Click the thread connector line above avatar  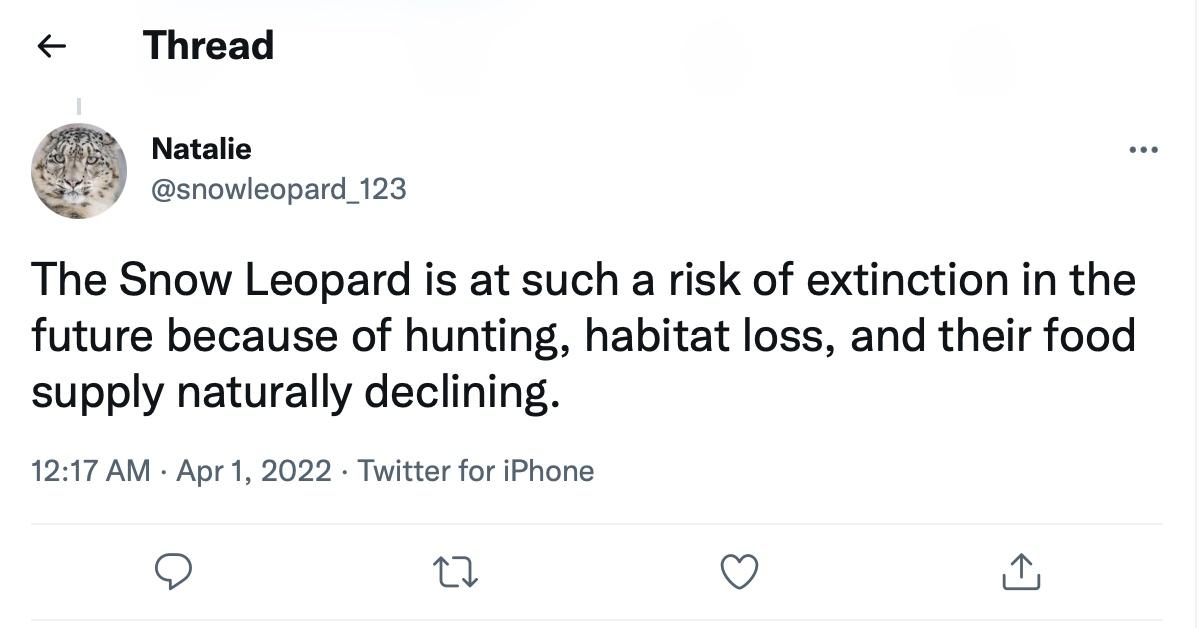pos(79,104)
